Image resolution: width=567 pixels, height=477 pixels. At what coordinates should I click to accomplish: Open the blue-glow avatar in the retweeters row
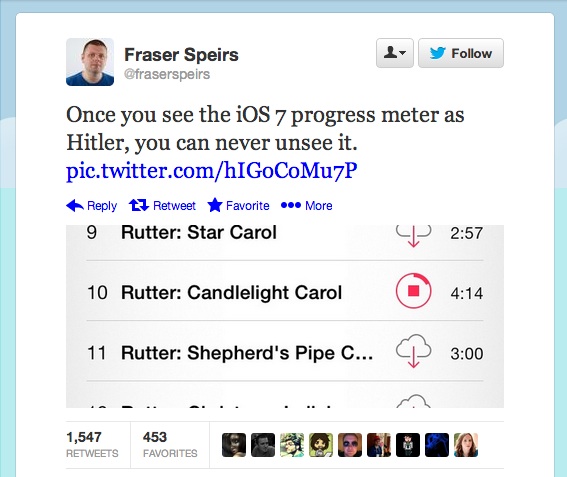(437, 445)
